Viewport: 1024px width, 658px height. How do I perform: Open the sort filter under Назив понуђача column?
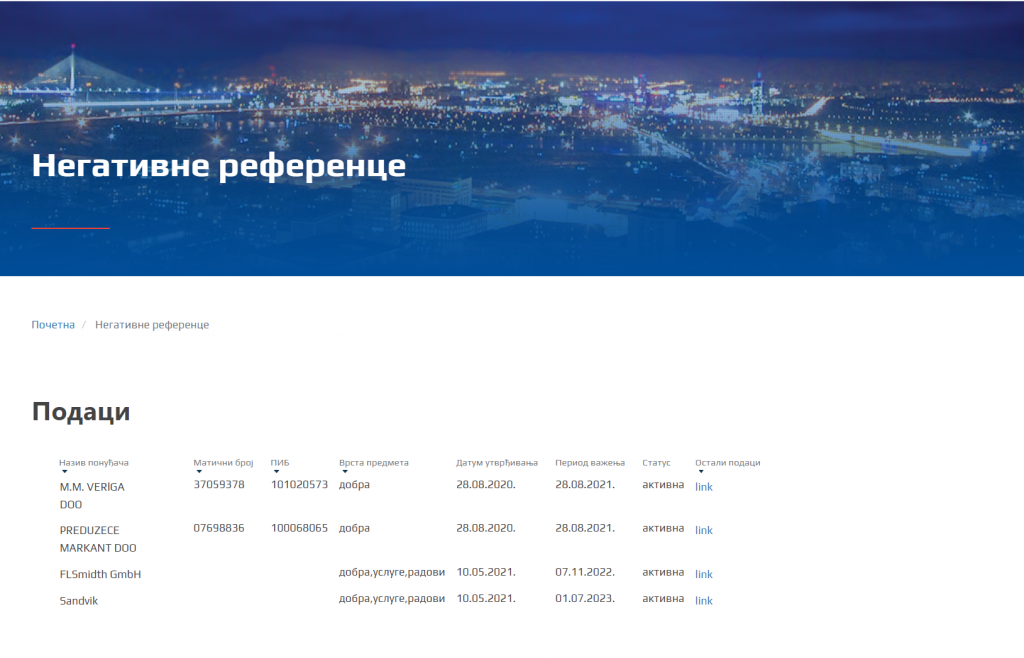pyautogui.click(x=62, y=473)
